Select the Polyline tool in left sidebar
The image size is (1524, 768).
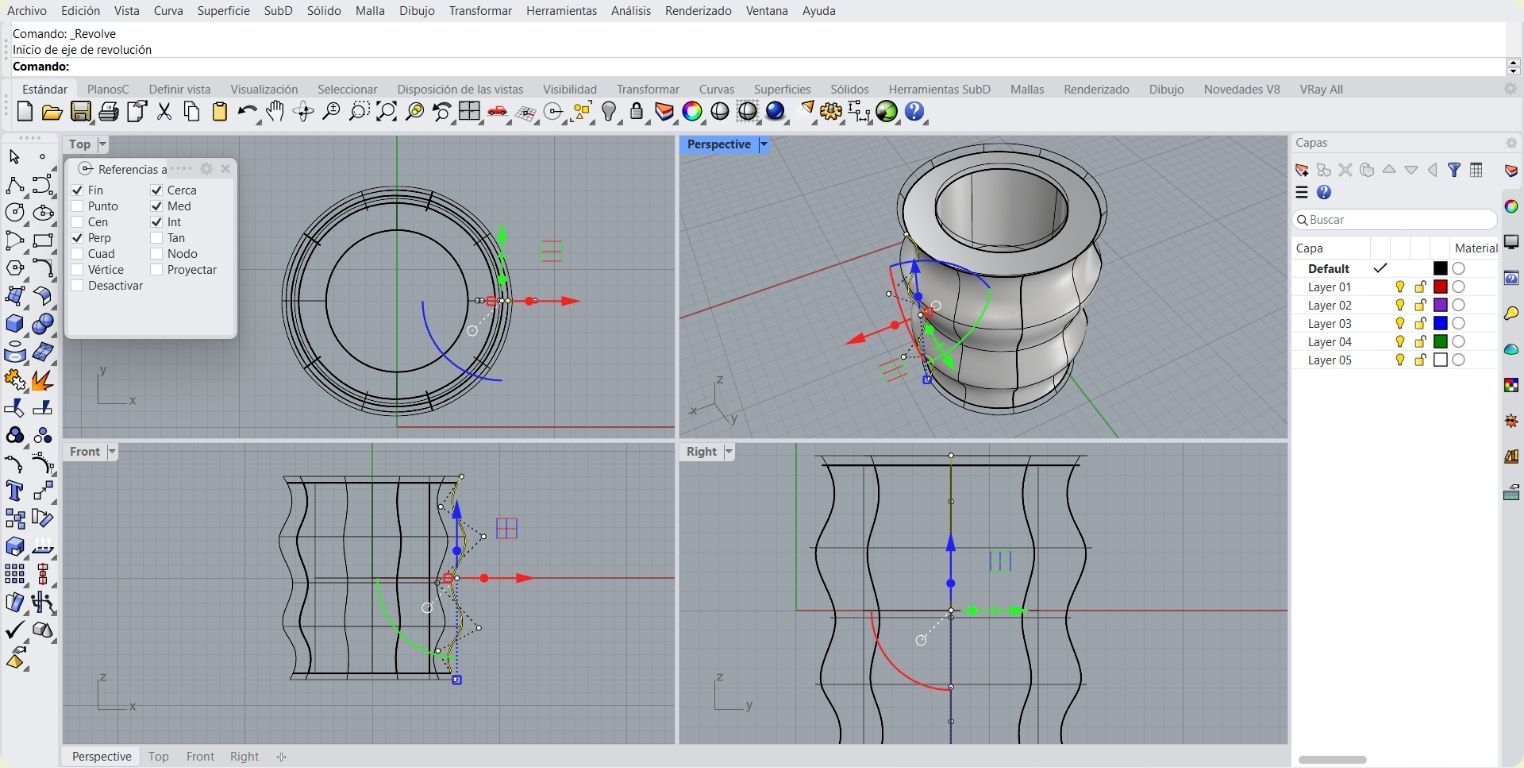coord(14,185)
